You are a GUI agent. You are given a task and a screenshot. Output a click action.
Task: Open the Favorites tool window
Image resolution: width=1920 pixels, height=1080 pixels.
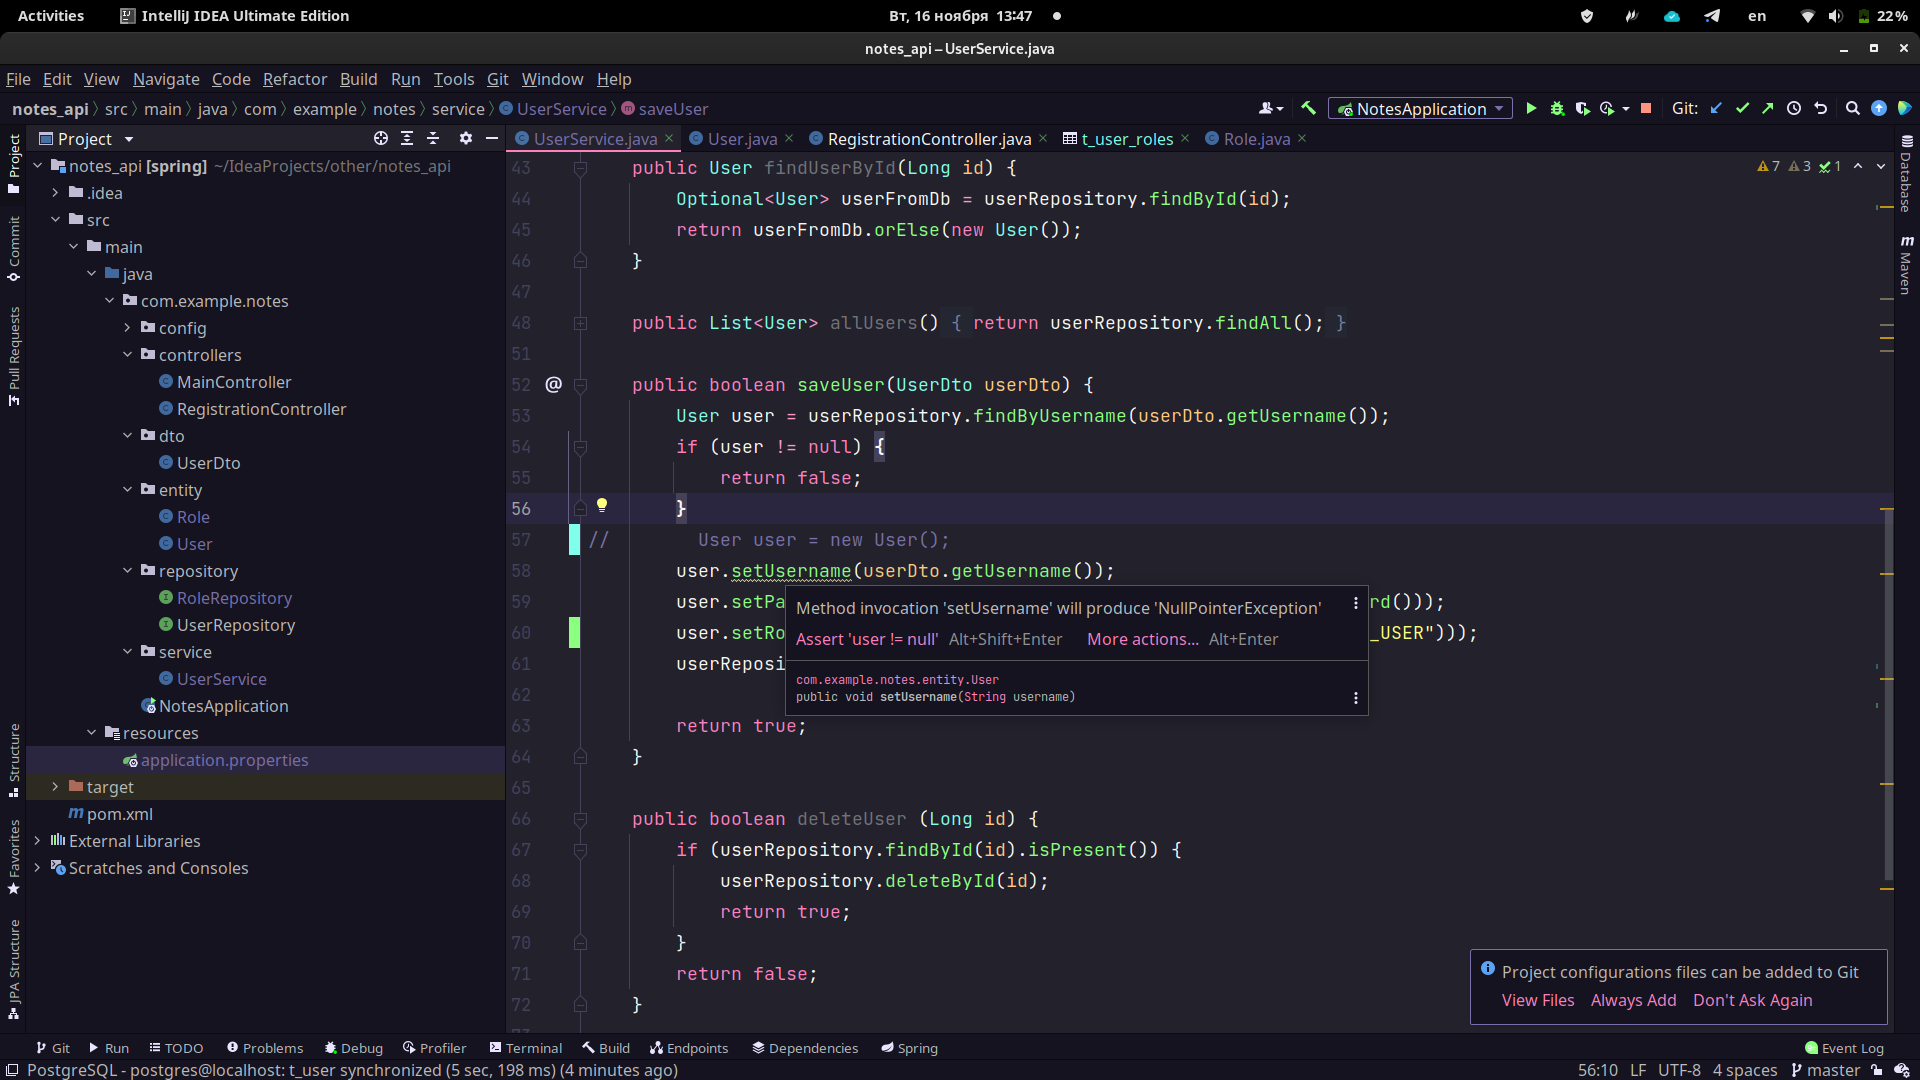[14, 857]
